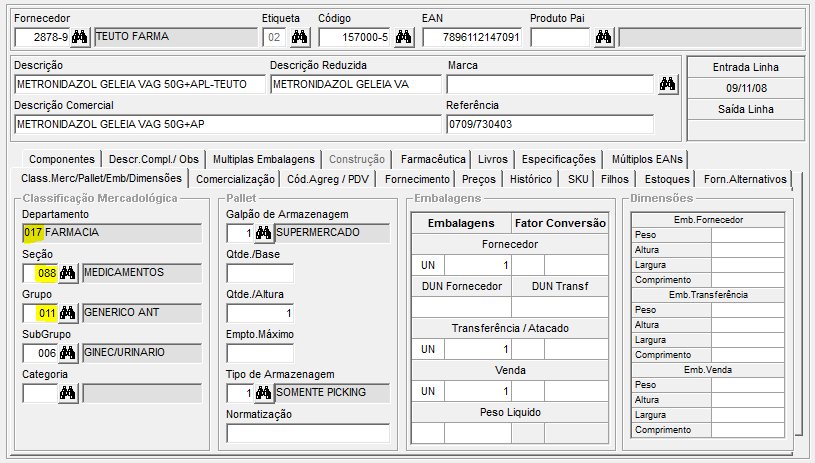Click the Grupo code field 011
Screen dimensions: 815x463
point(40,313)
